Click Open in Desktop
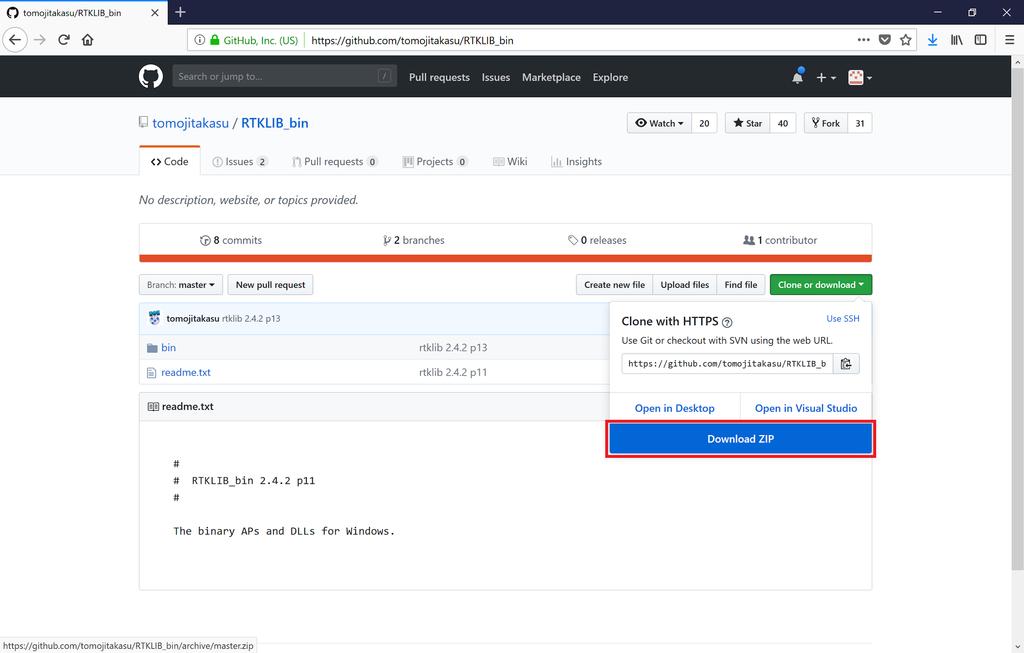This screenshot has width=1024, height=653. tap(675, 408)
